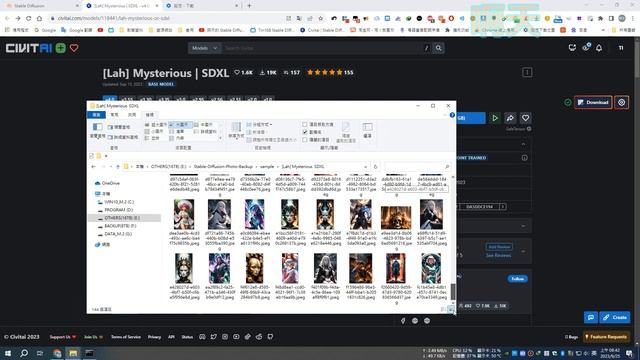Click the three-dot menu beside model title
Screen dimensions: 640x360
tap(527, 73)
